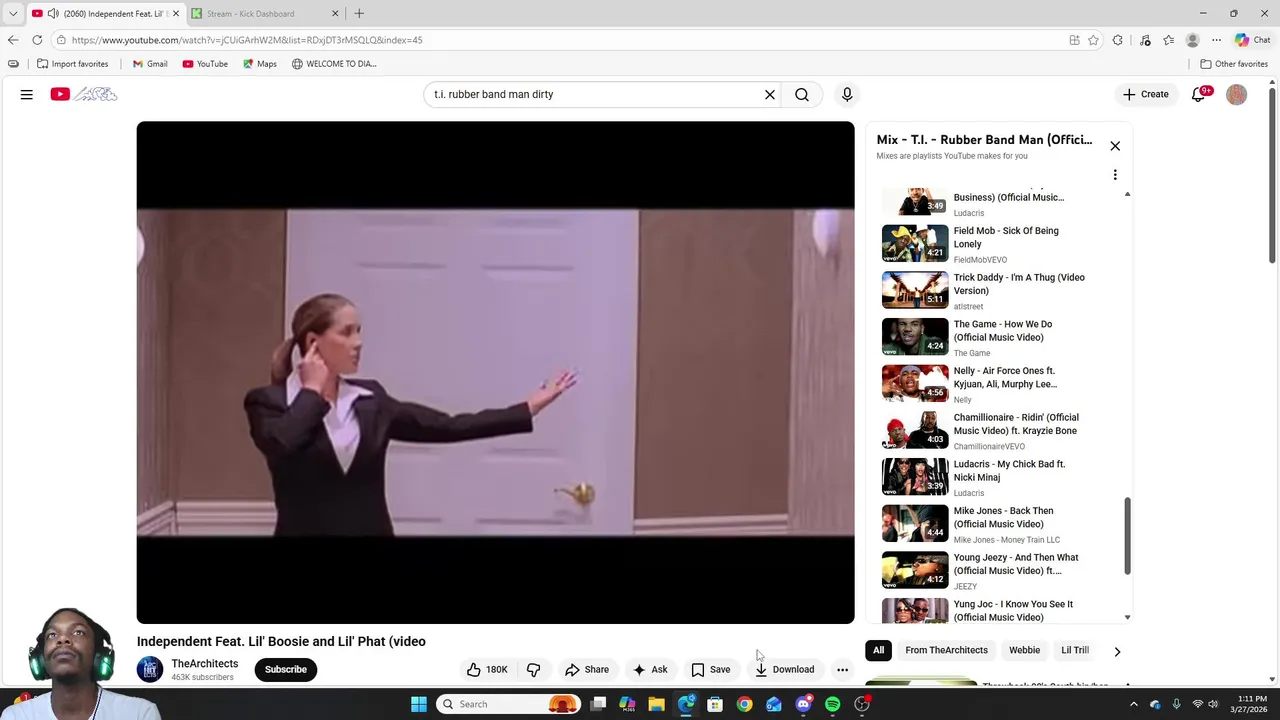Open TheArchitects channel avatar
This screenshot has height=720, width=1280.
pos(150,669)
